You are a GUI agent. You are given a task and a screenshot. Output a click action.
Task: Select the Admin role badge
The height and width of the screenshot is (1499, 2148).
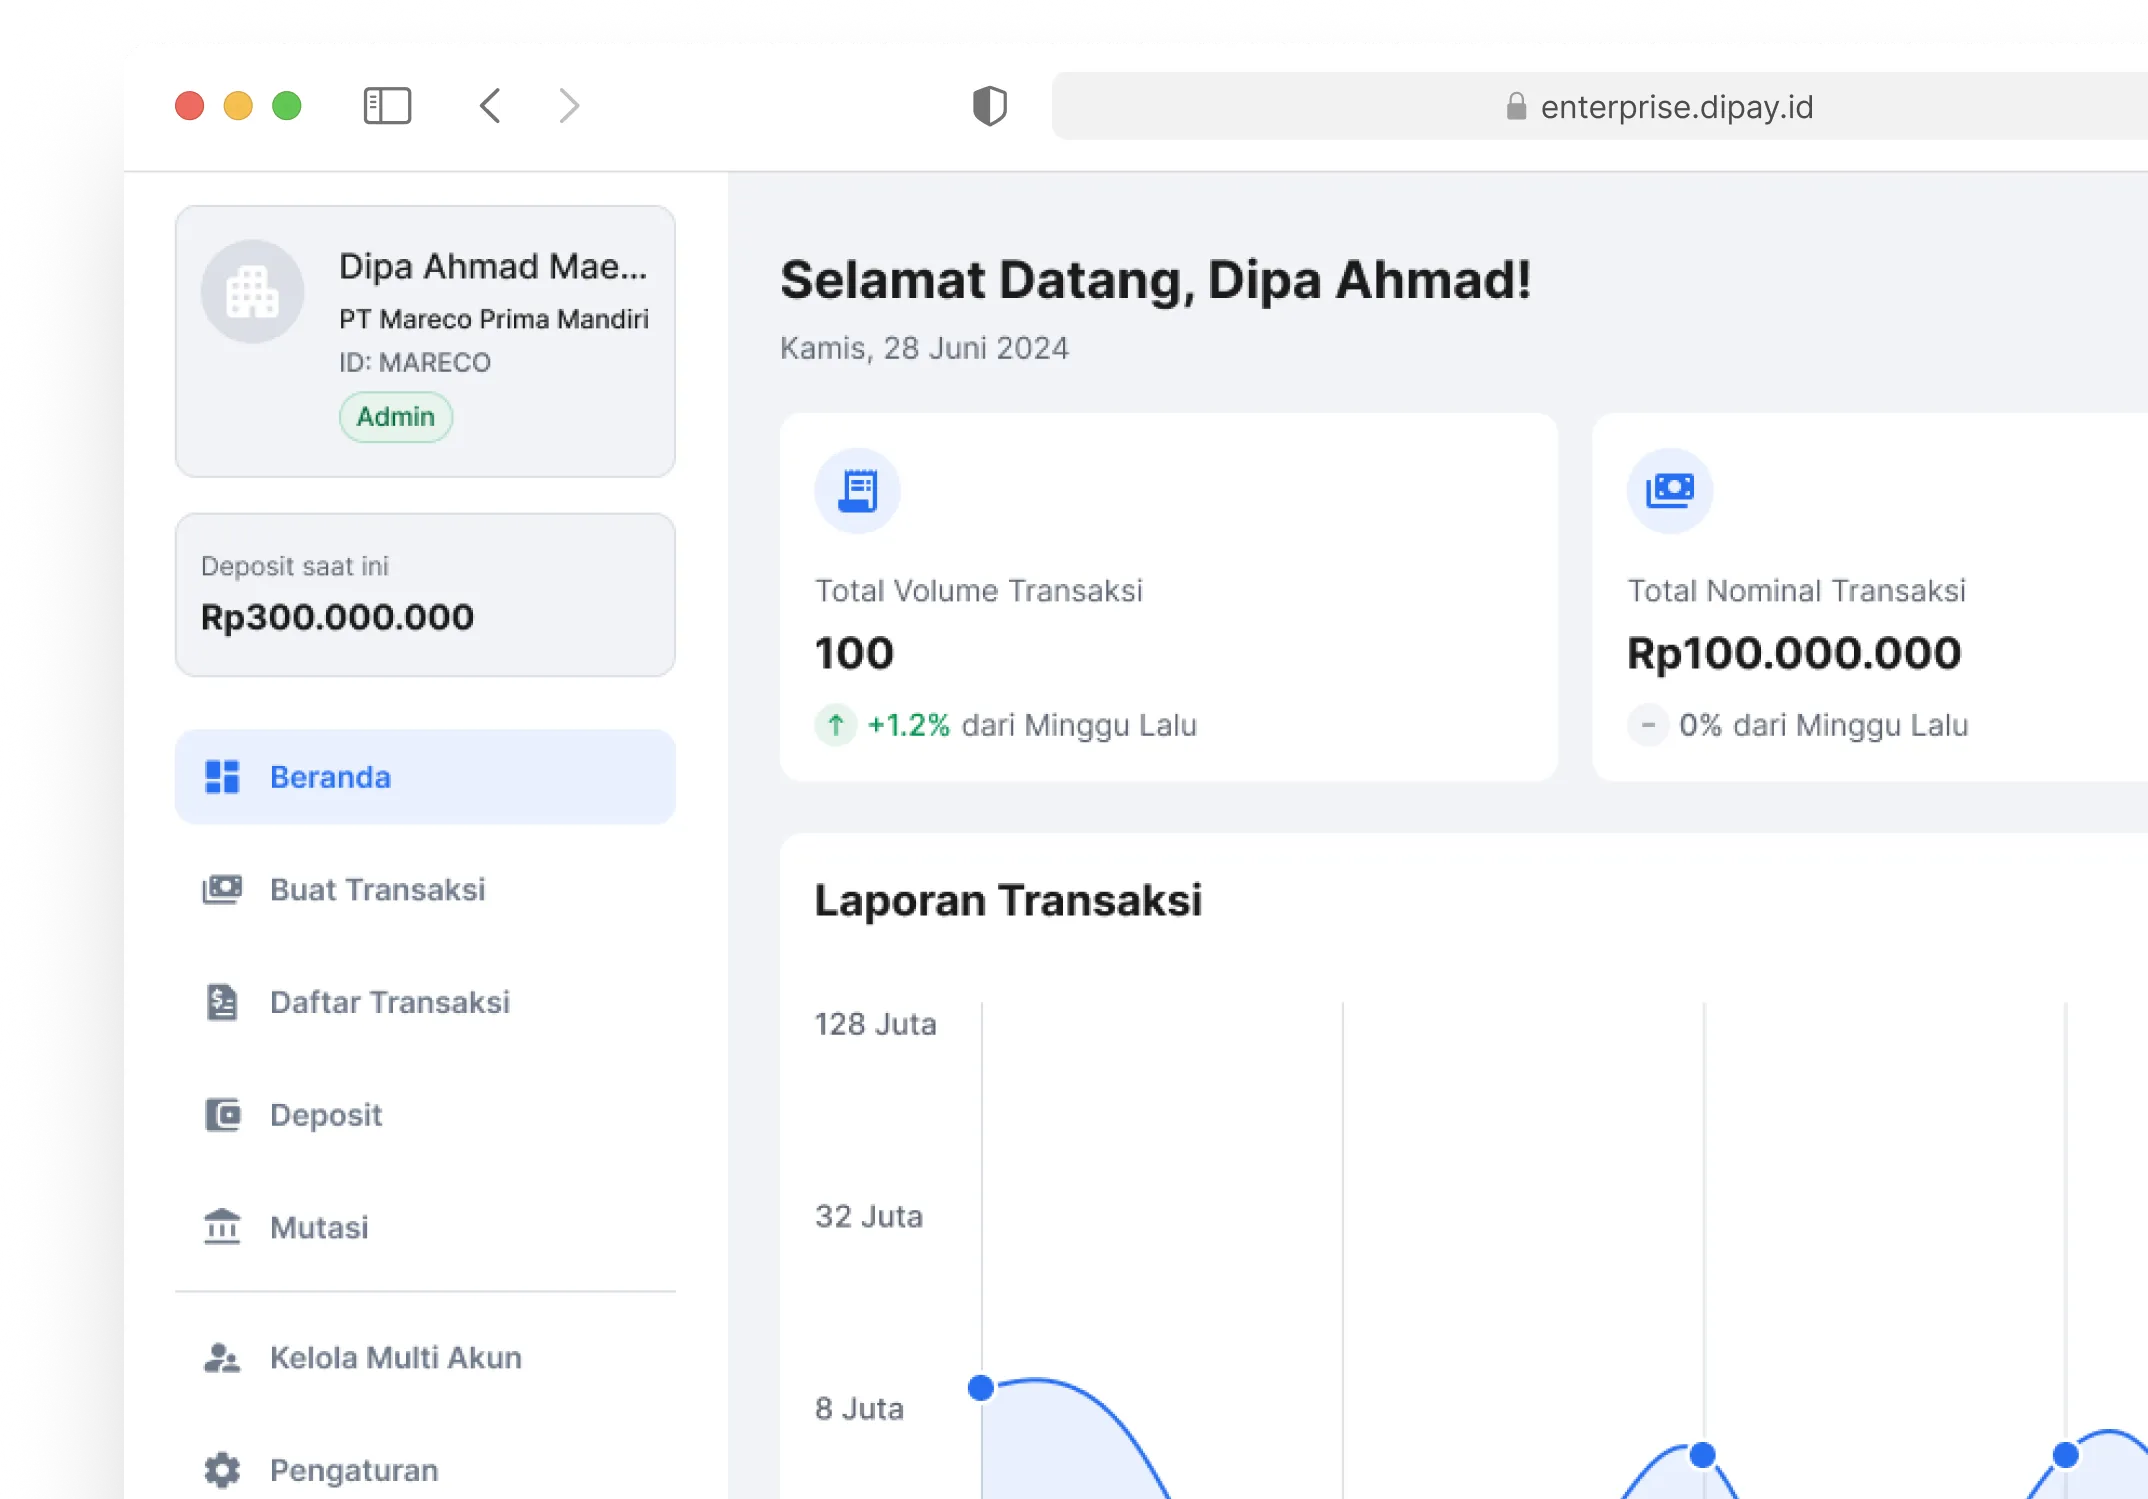click(396, 417)
